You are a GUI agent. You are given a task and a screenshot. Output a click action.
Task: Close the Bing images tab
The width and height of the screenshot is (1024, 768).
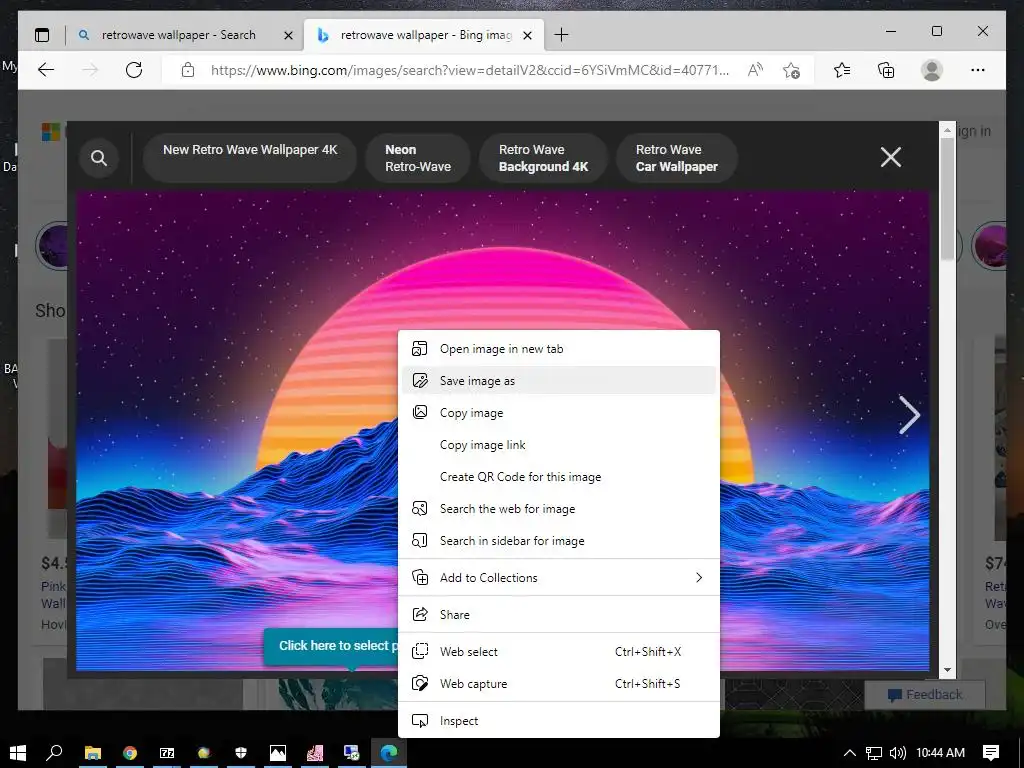[528, 35]
